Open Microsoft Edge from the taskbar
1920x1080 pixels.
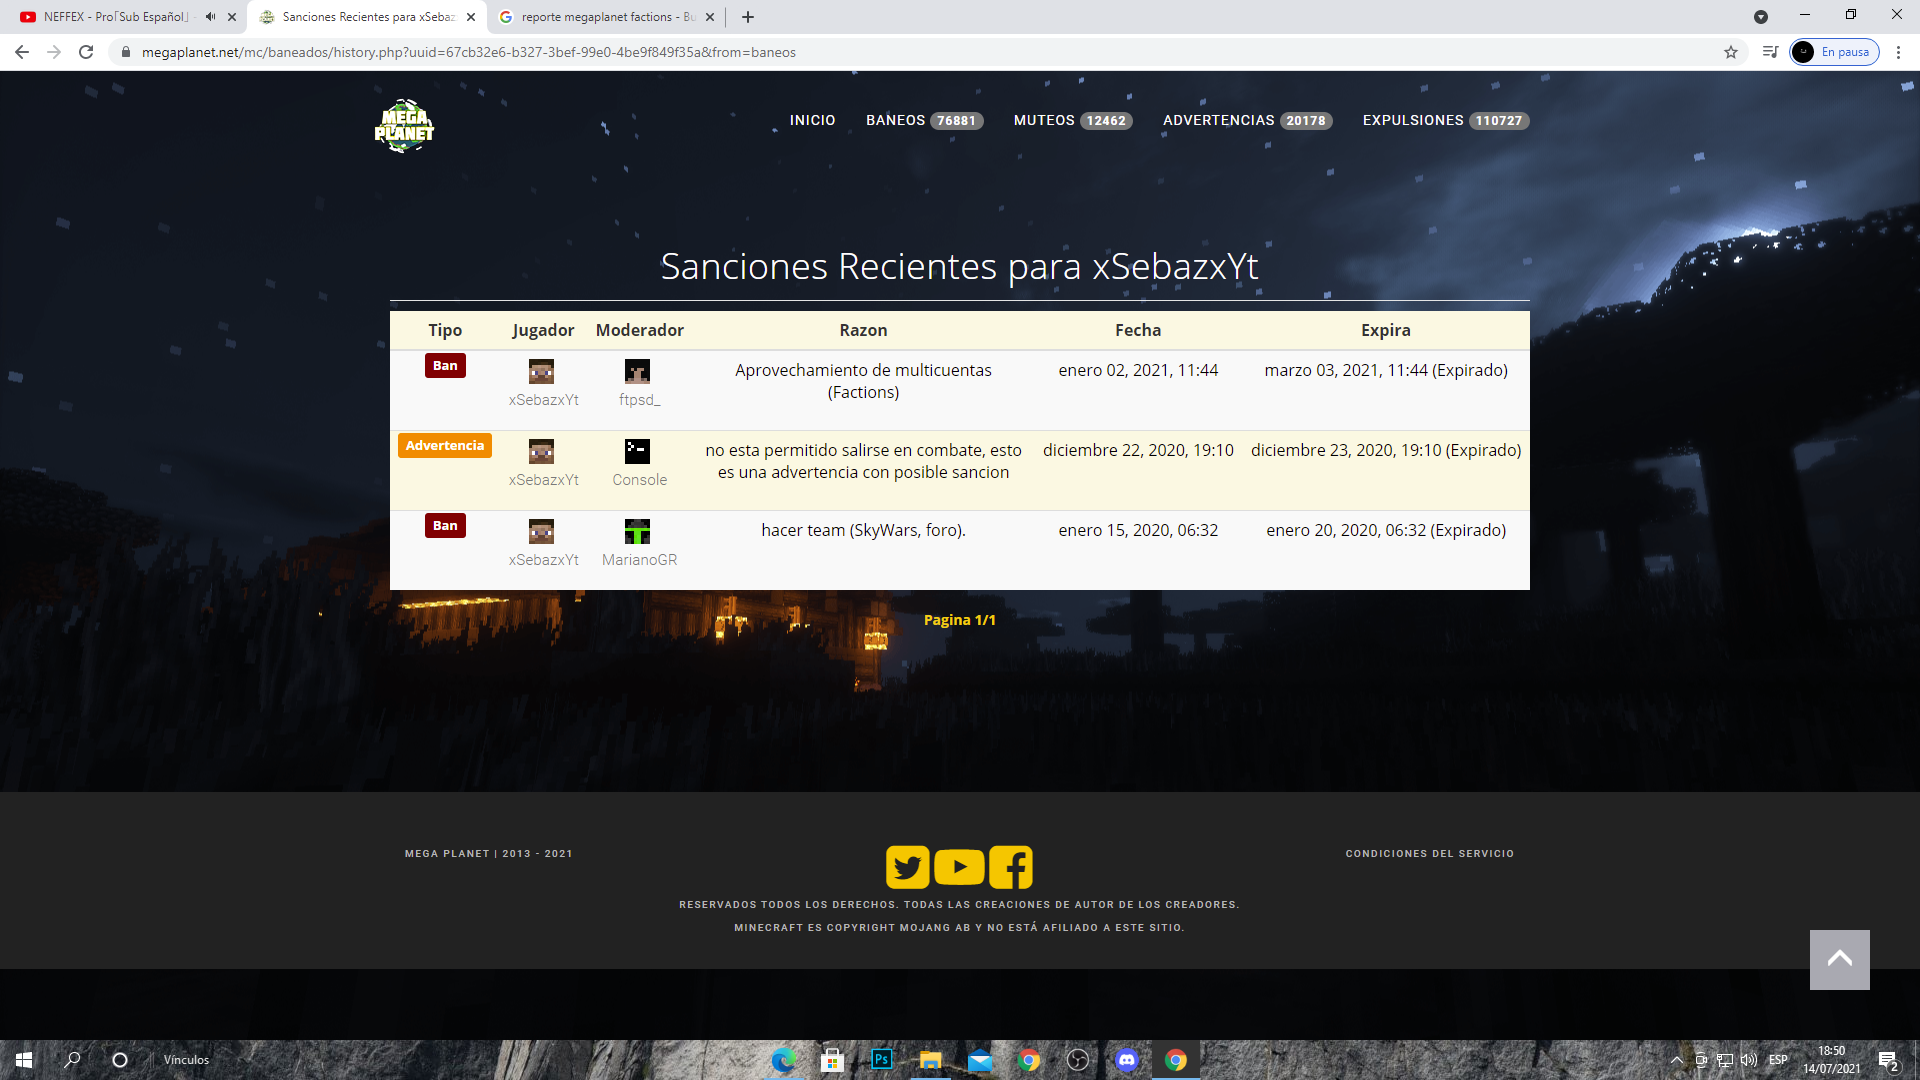point(783,1060)
